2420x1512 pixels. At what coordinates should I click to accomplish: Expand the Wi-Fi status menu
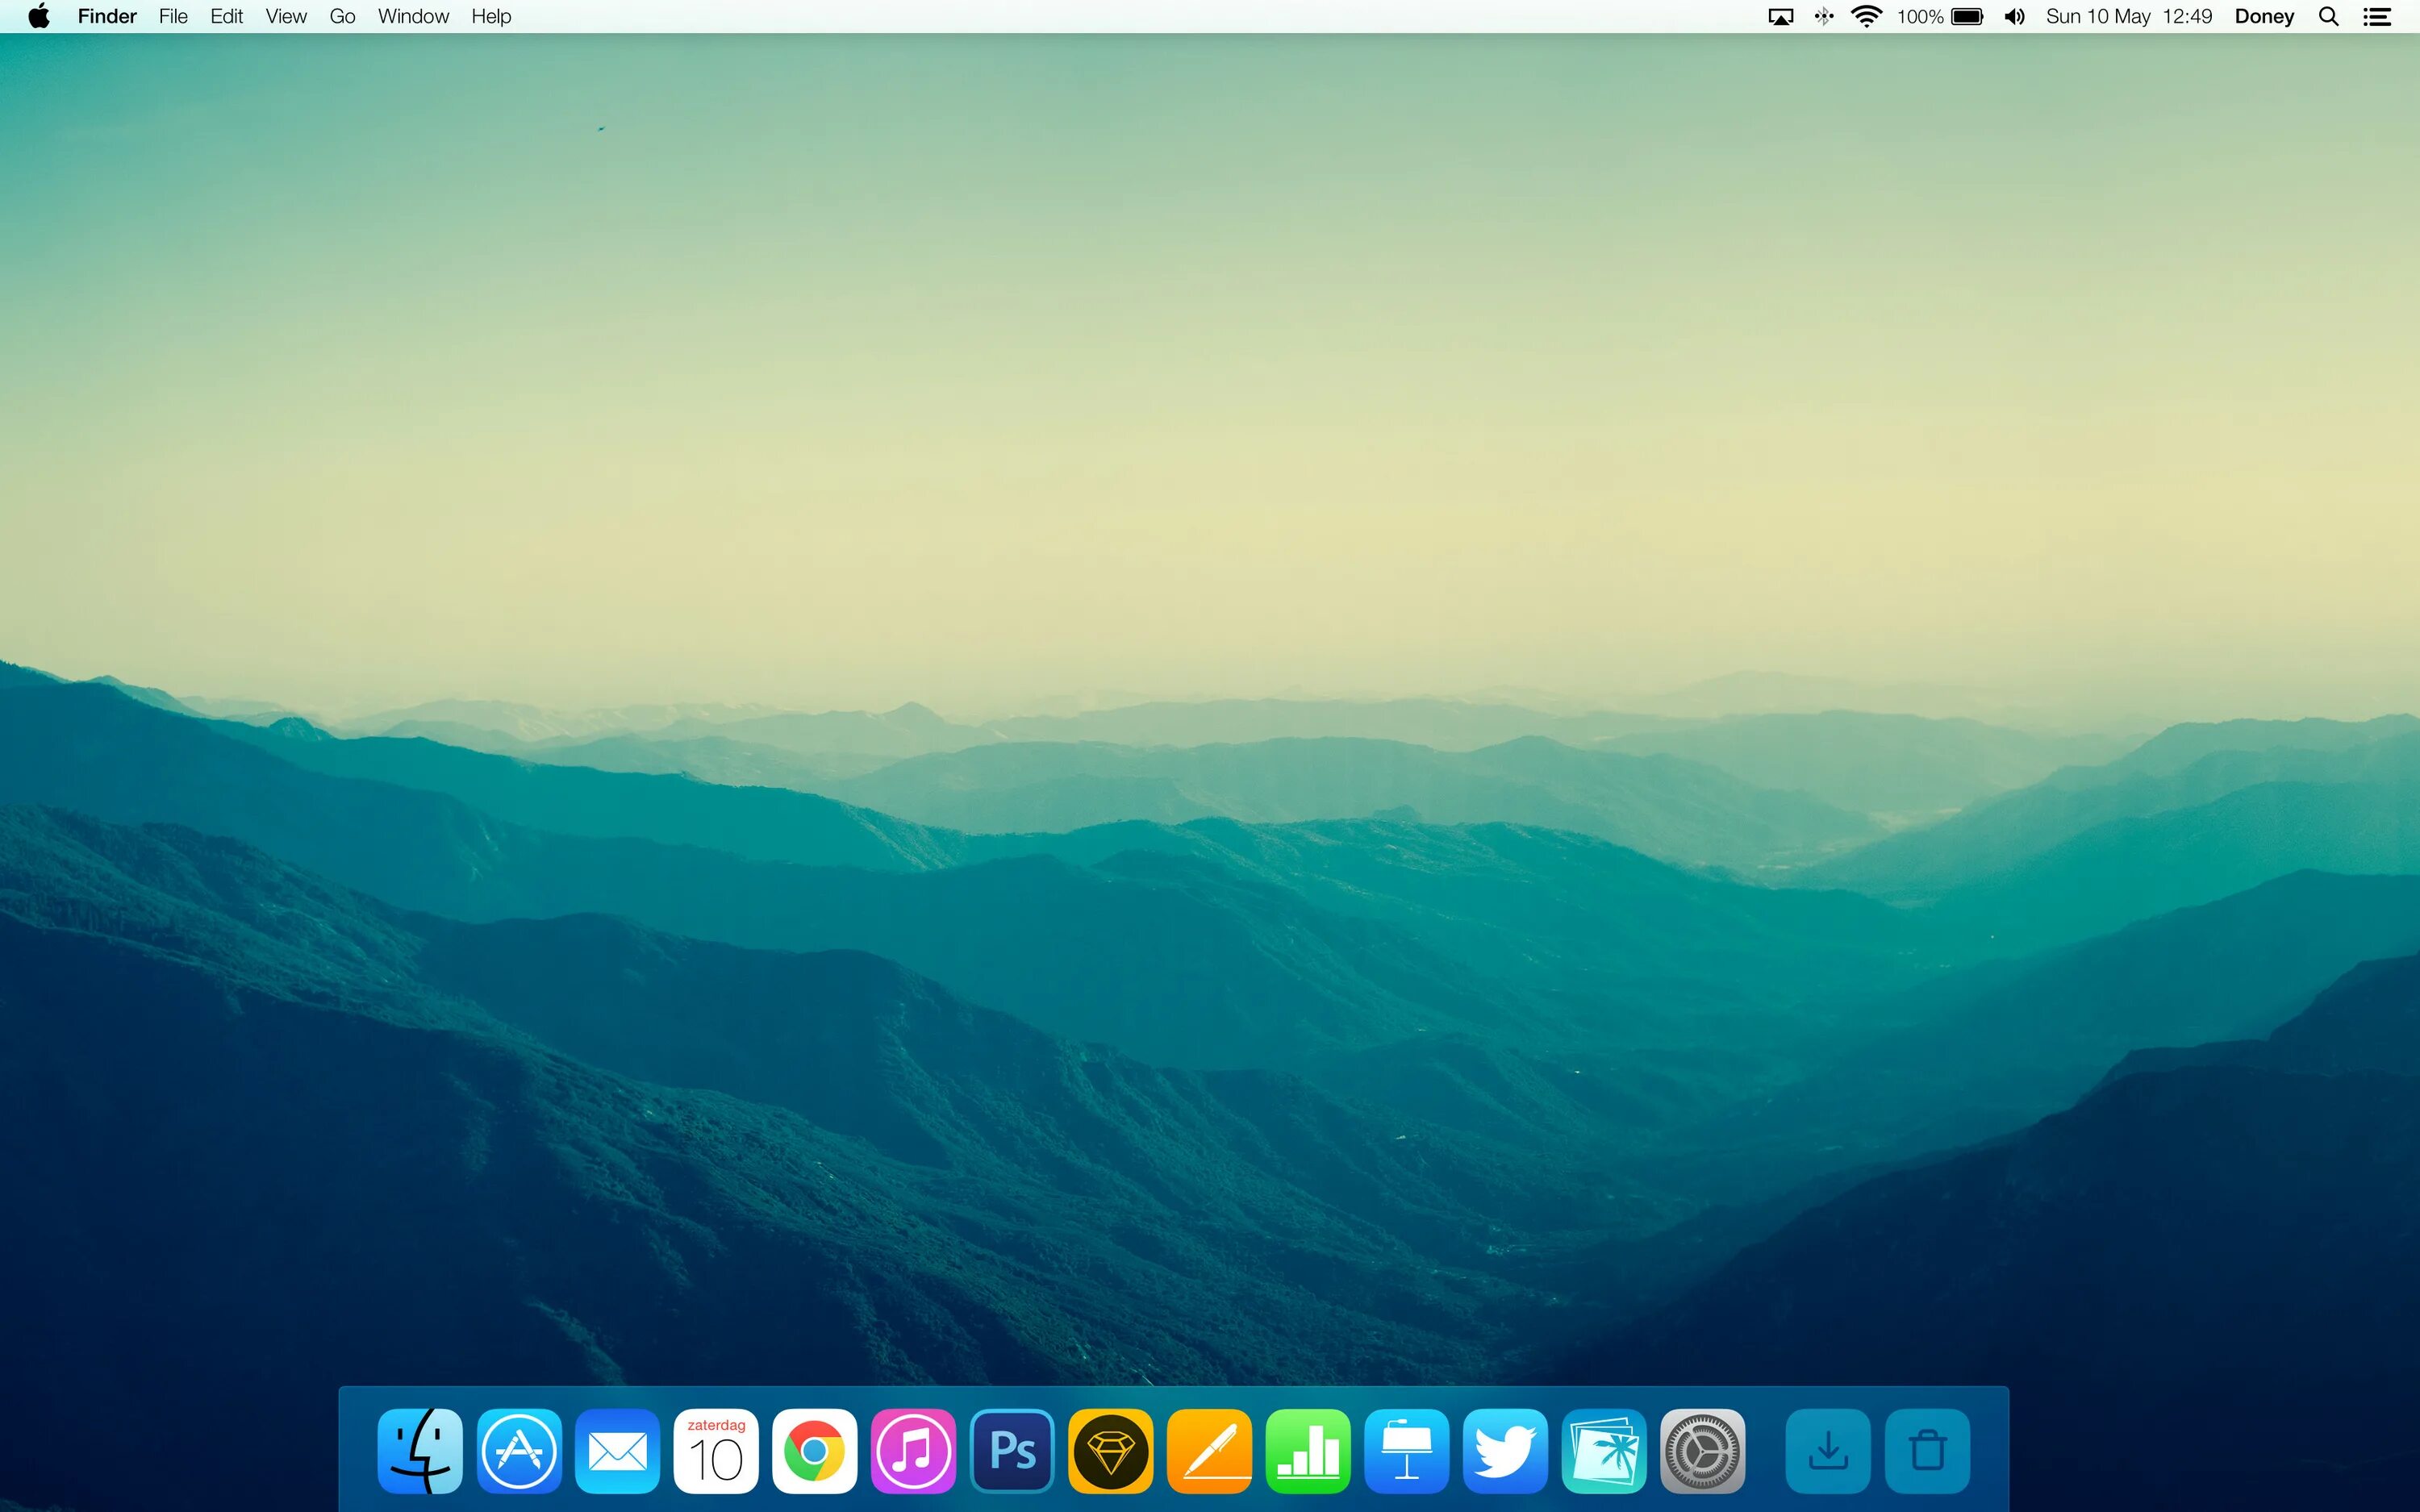(x=1866, y=16)
